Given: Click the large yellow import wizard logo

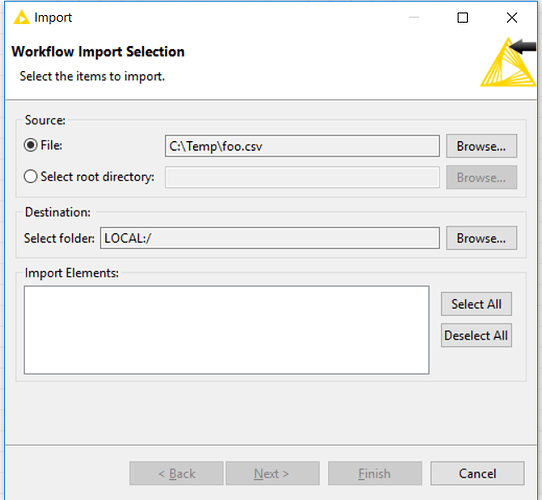Looking at the screenshot, I should (x=508, y=62).
